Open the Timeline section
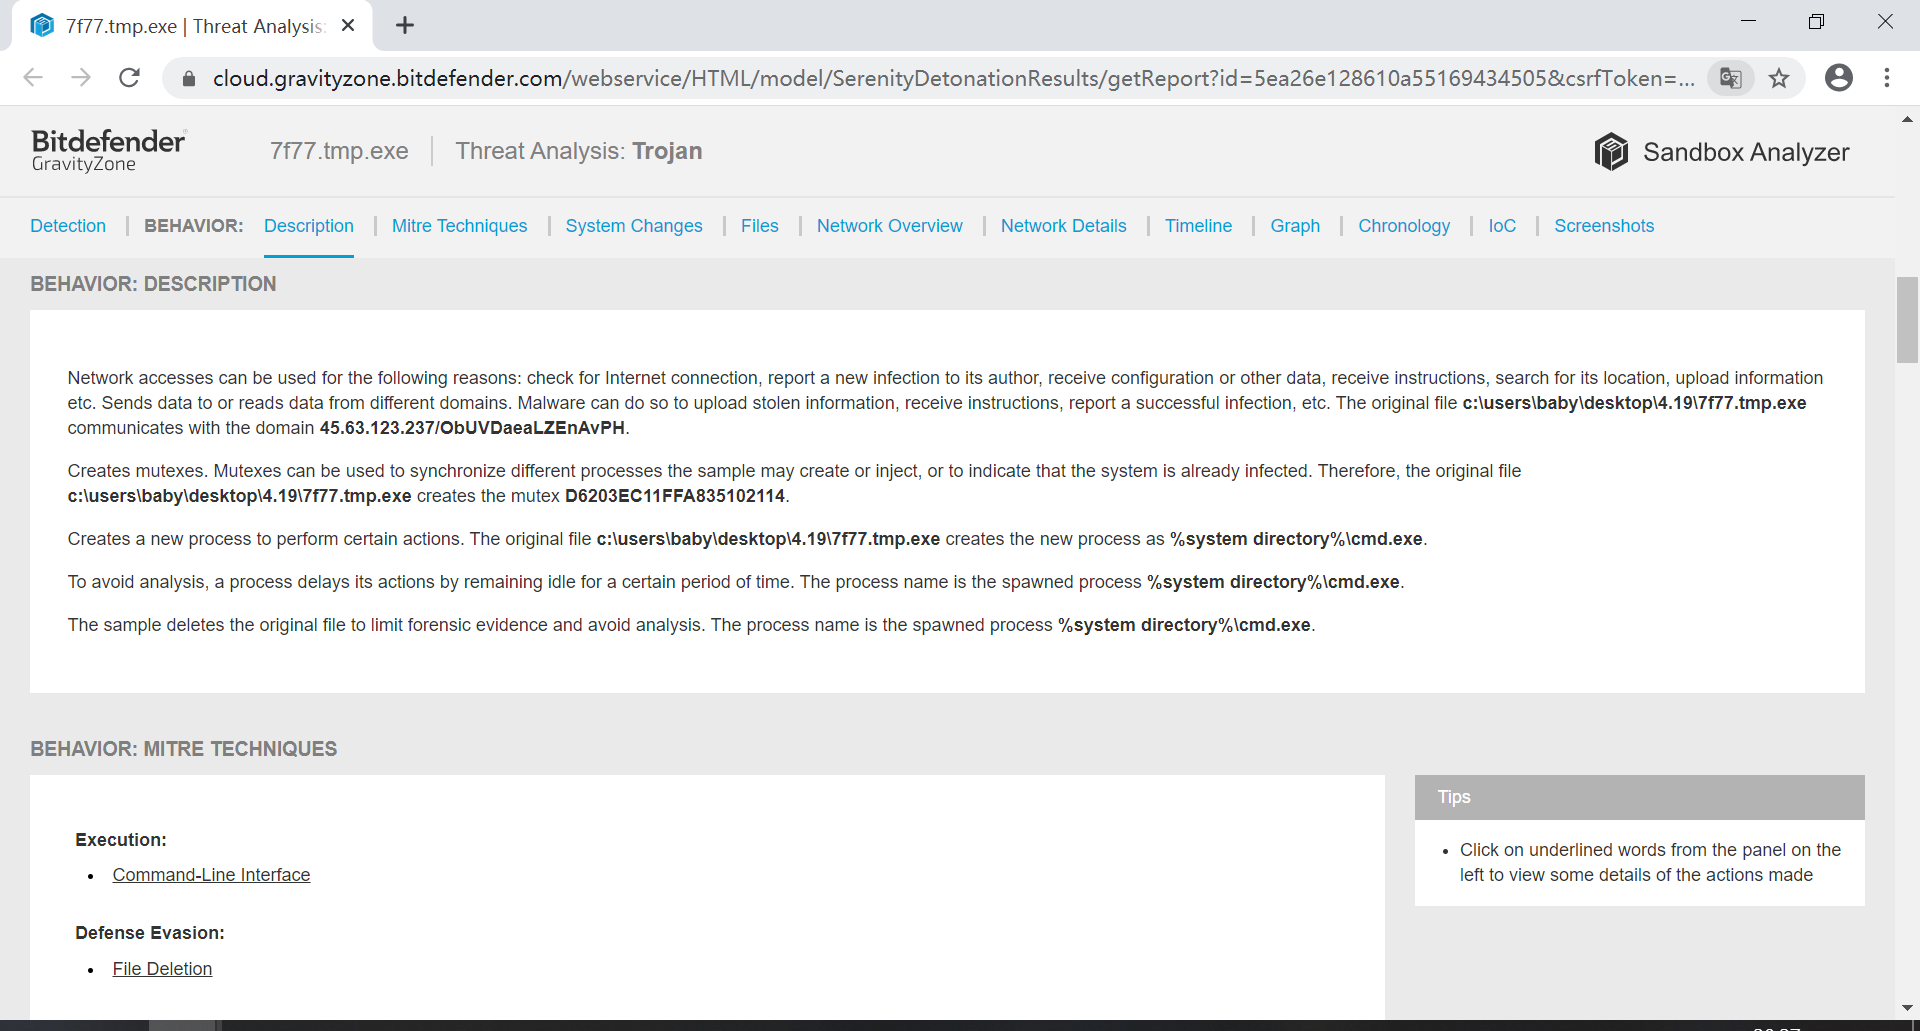1920x1031 pixels. 1199,226
